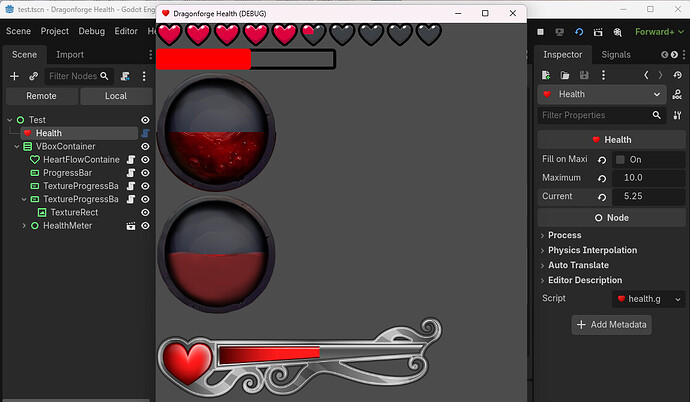690x402 pixels.
Task: Toggle visibility of VBoxContainer node
Action: click(145, 146)
